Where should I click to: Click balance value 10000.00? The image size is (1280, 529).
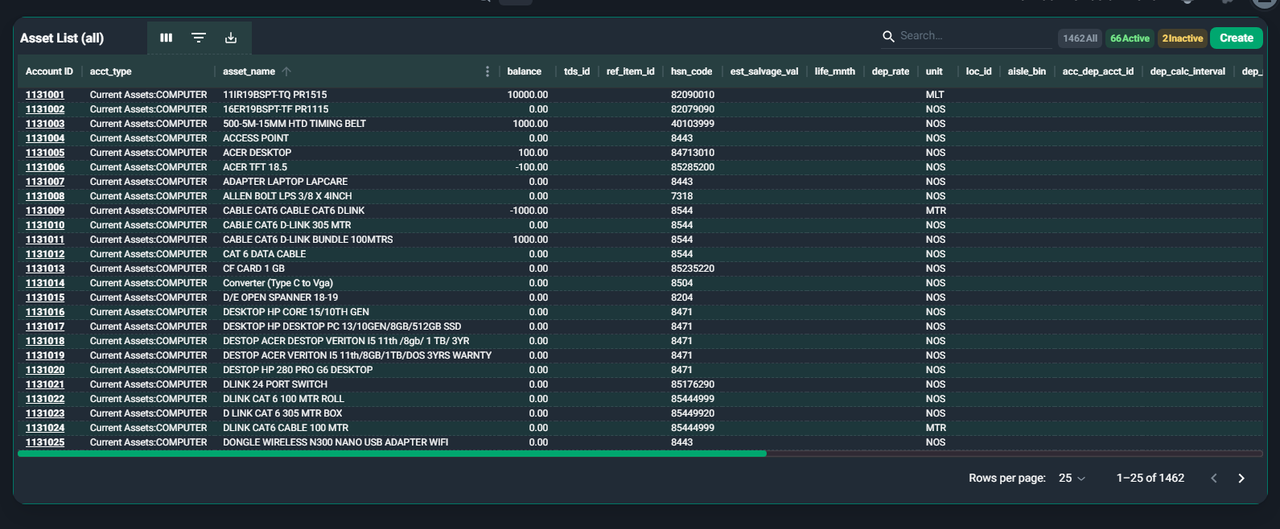528,94
